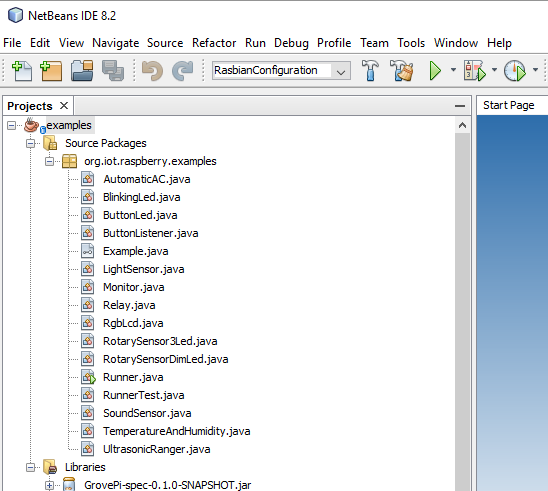Click the Libraries folder icon
This screenshot has width=548, height=491.
click(50, 467)
